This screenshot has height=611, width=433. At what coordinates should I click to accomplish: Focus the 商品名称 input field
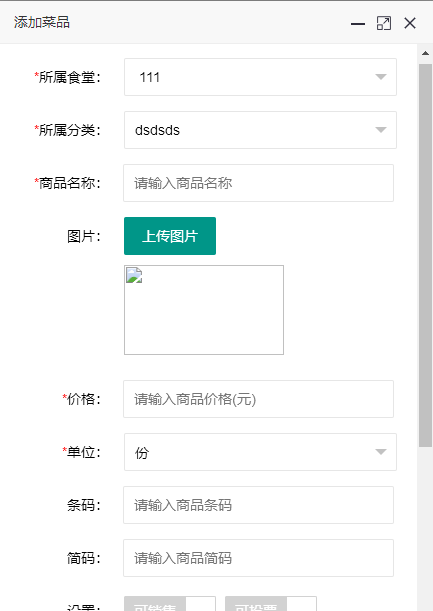click(258, 183)
